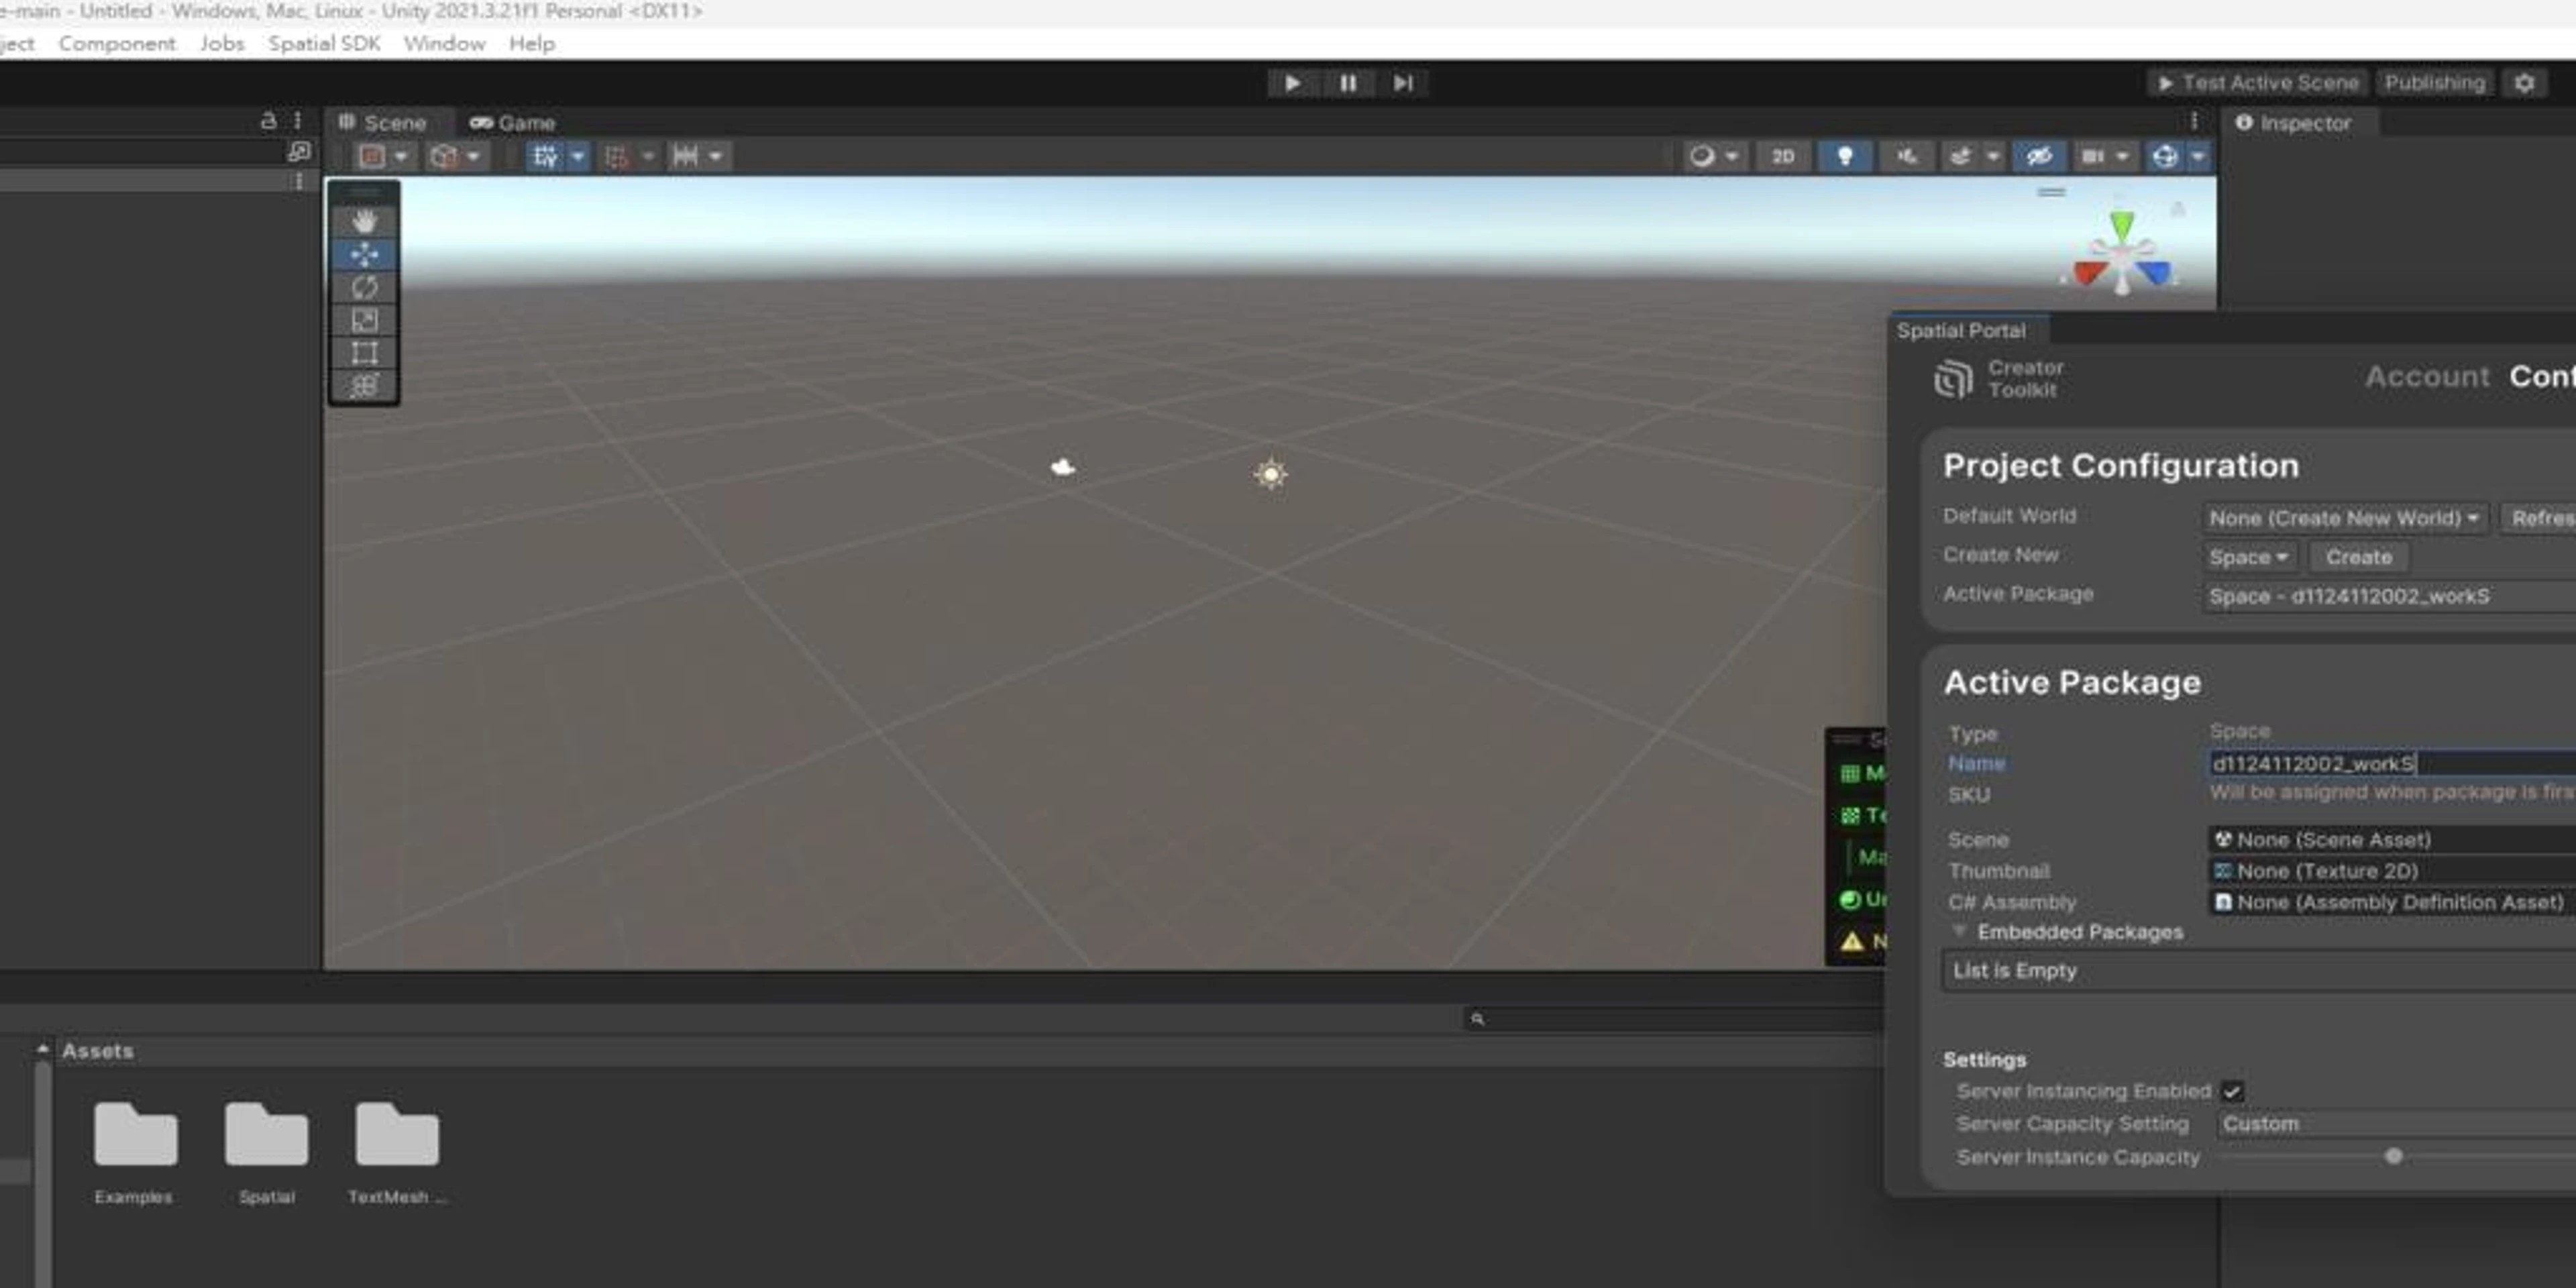Switch to the Game tab
The width and height of the screenshot is (2576, 1288).
tap(513, 123)
